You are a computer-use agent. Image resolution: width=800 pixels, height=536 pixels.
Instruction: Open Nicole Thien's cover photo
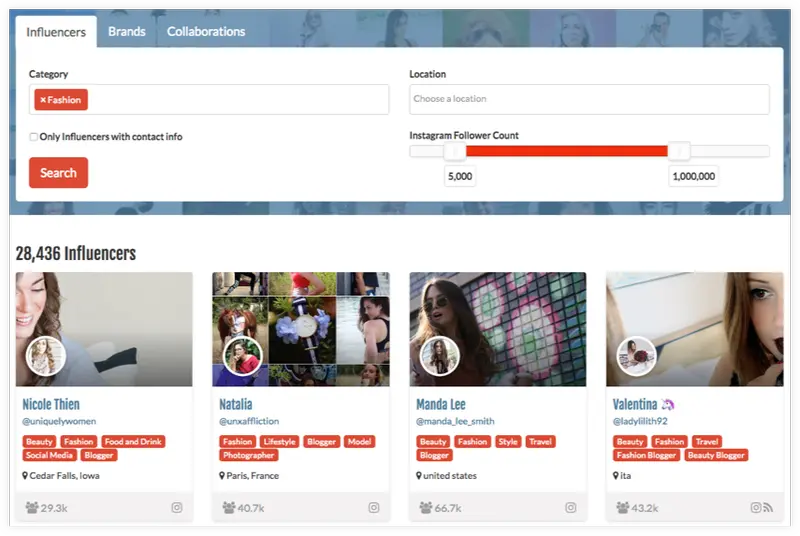[x=104, y=329]
